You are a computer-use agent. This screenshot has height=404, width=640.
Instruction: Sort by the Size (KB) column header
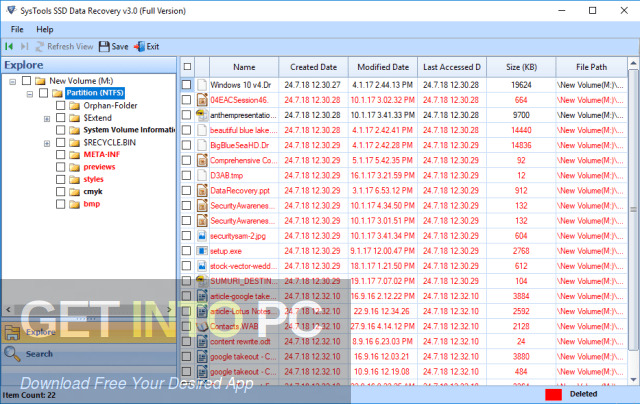(521, 67)
